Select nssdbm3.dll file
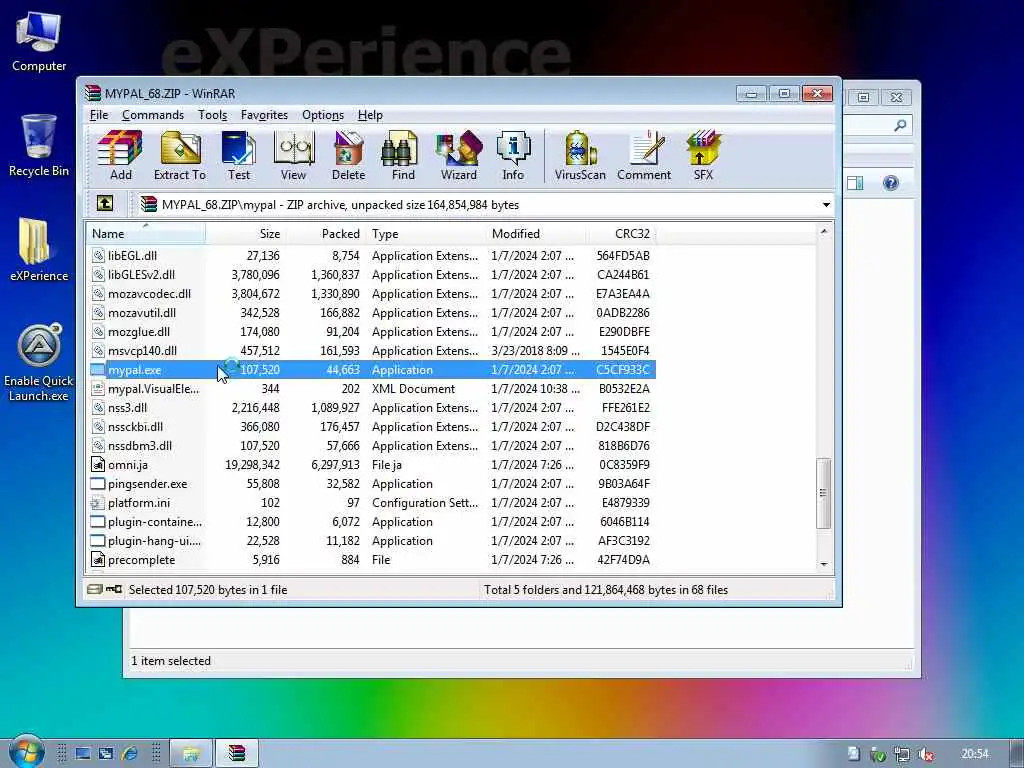The width and height of the screenshot is (1024, 768). coord(371,445)
